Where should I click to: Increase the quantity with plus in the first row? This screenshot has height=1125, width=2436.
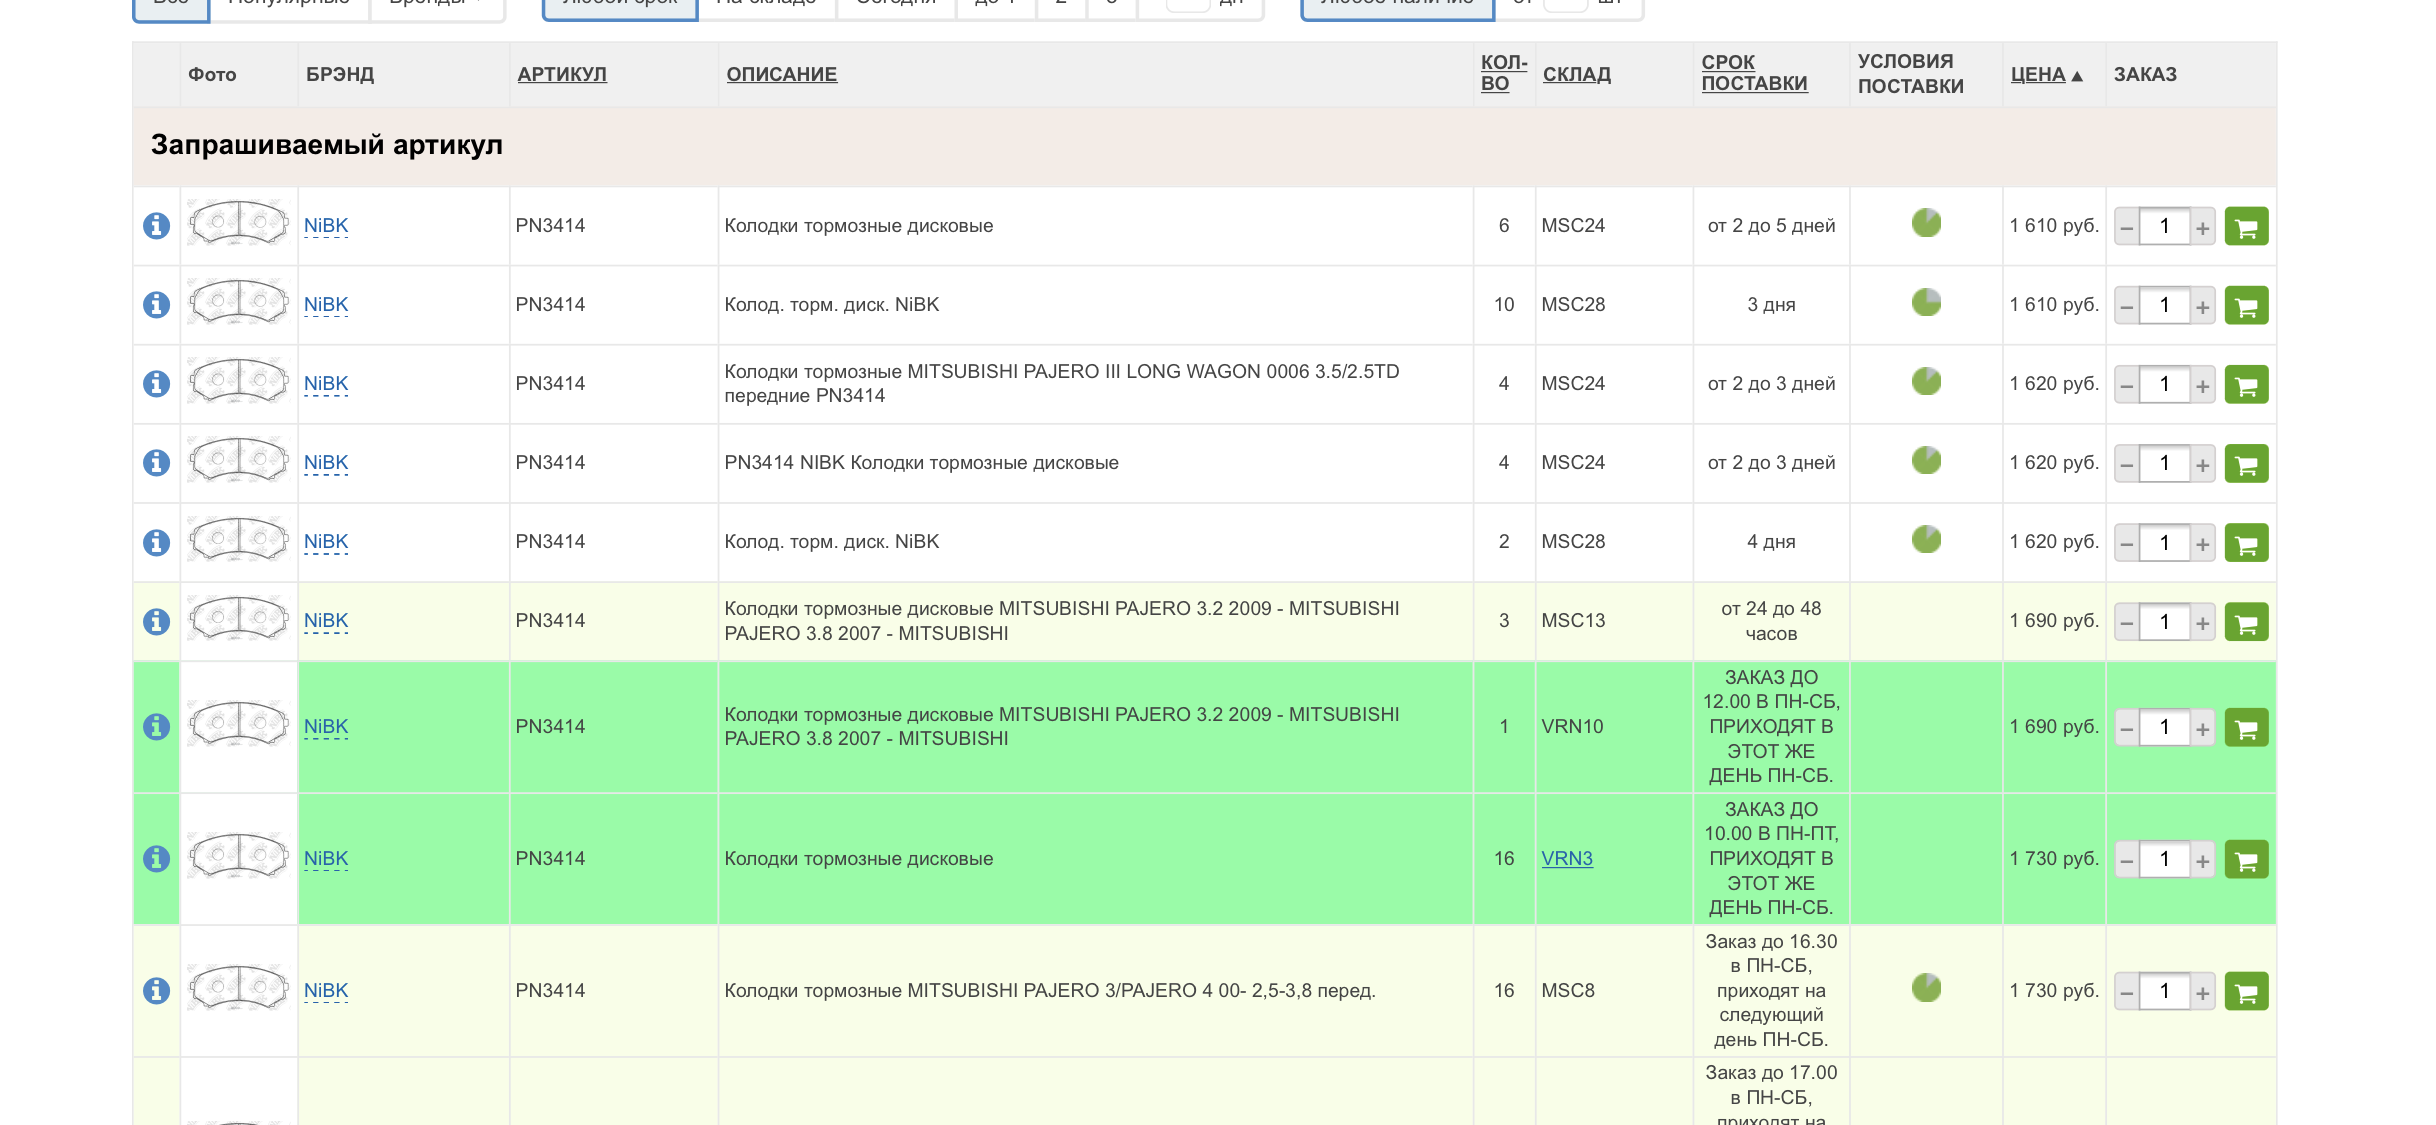click(2202, 228)
